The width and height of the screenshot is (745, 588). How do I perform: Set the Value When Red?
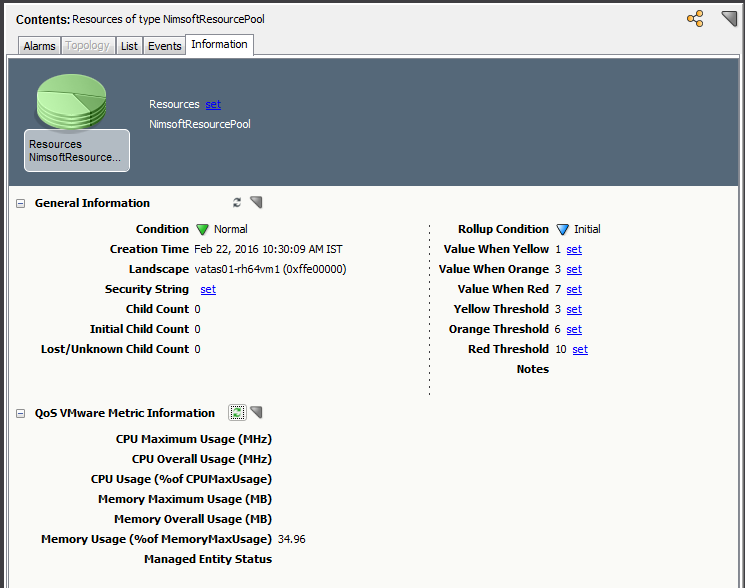point(574,289)
